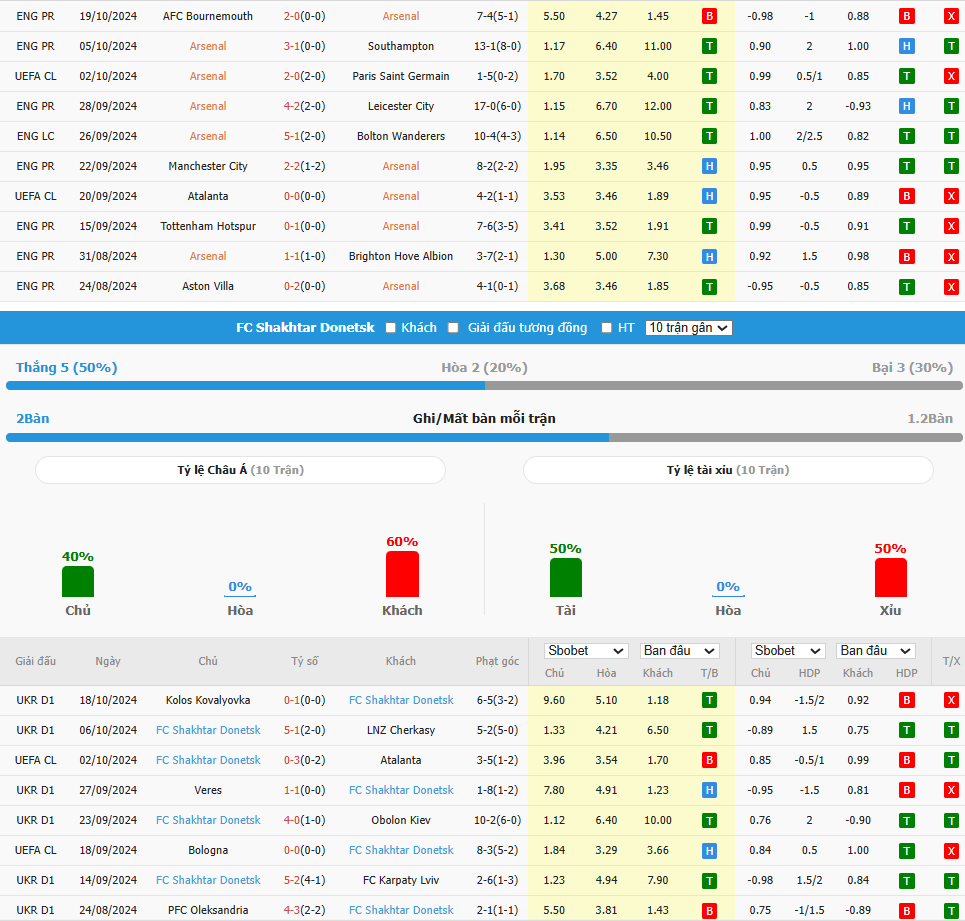Image resolution: width=965 pixels, height=921 pixels.
Task: Click green T result badge in Tottenham Hotspur row
Action: pos(710,226)
